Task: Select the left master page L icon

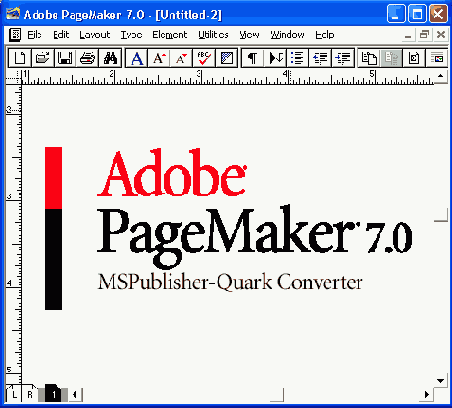Action: pyautogui.click(x=14, y=395)
